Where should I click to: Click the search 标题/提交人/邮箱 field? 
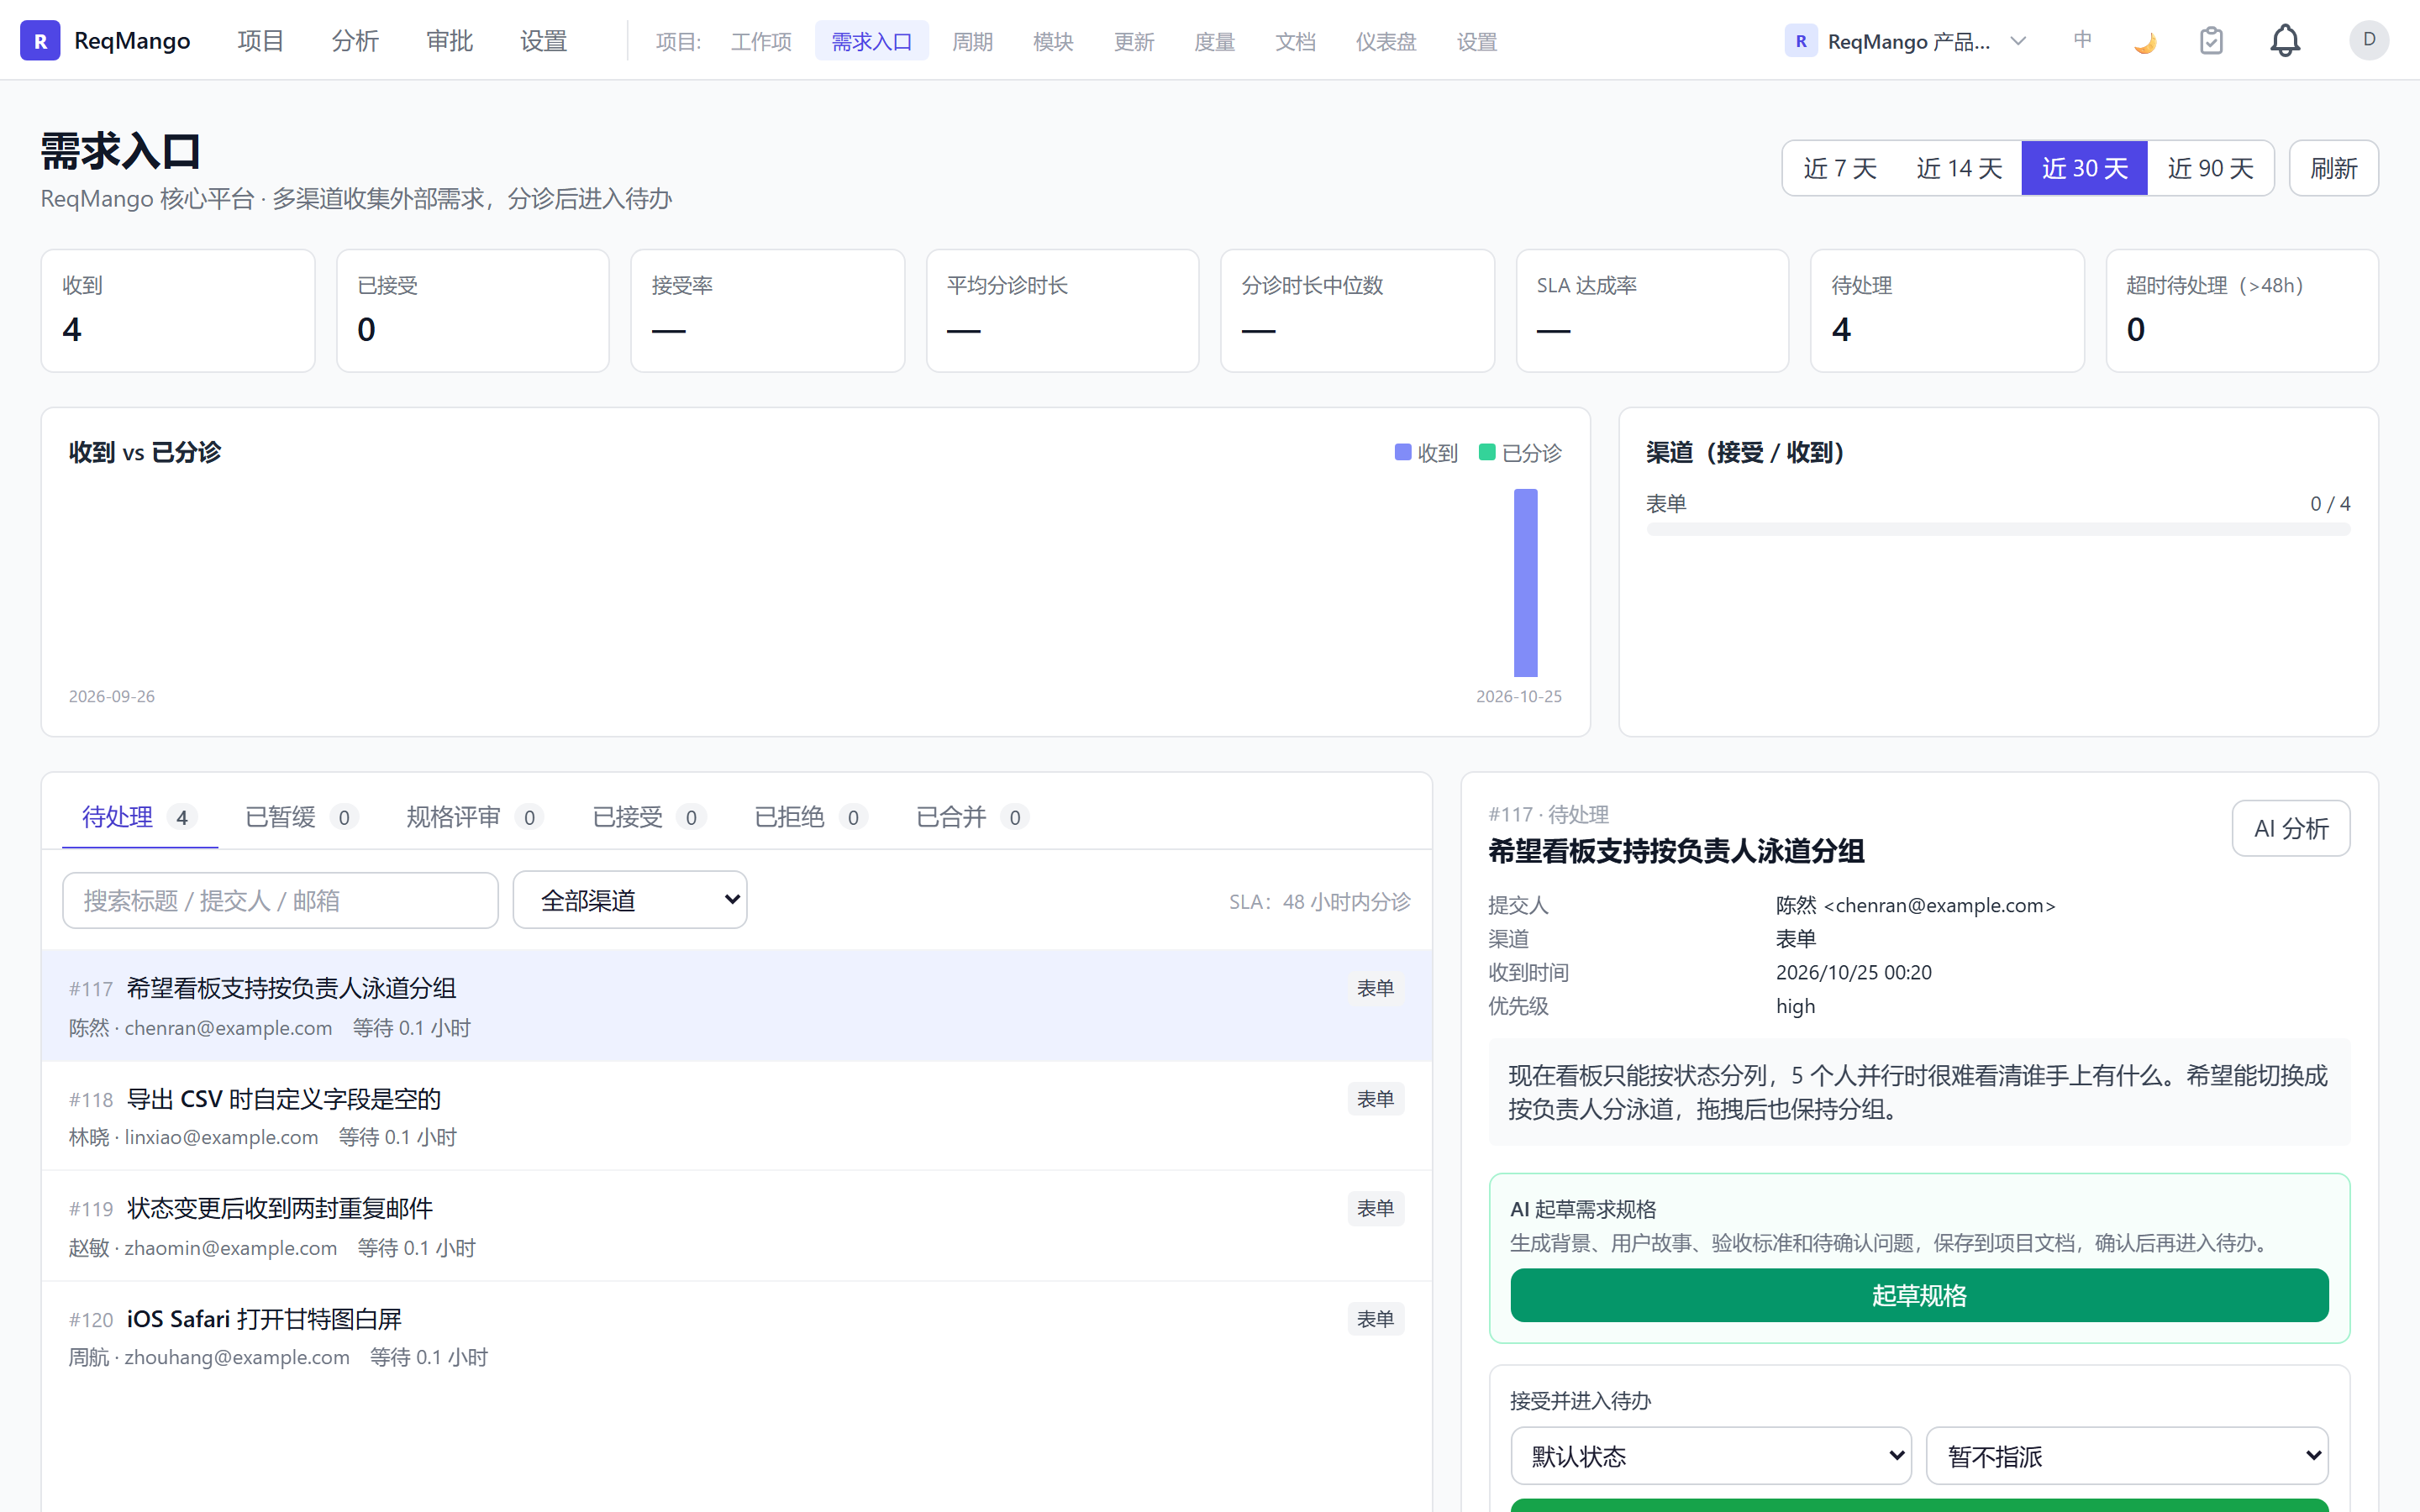[280, 900]
